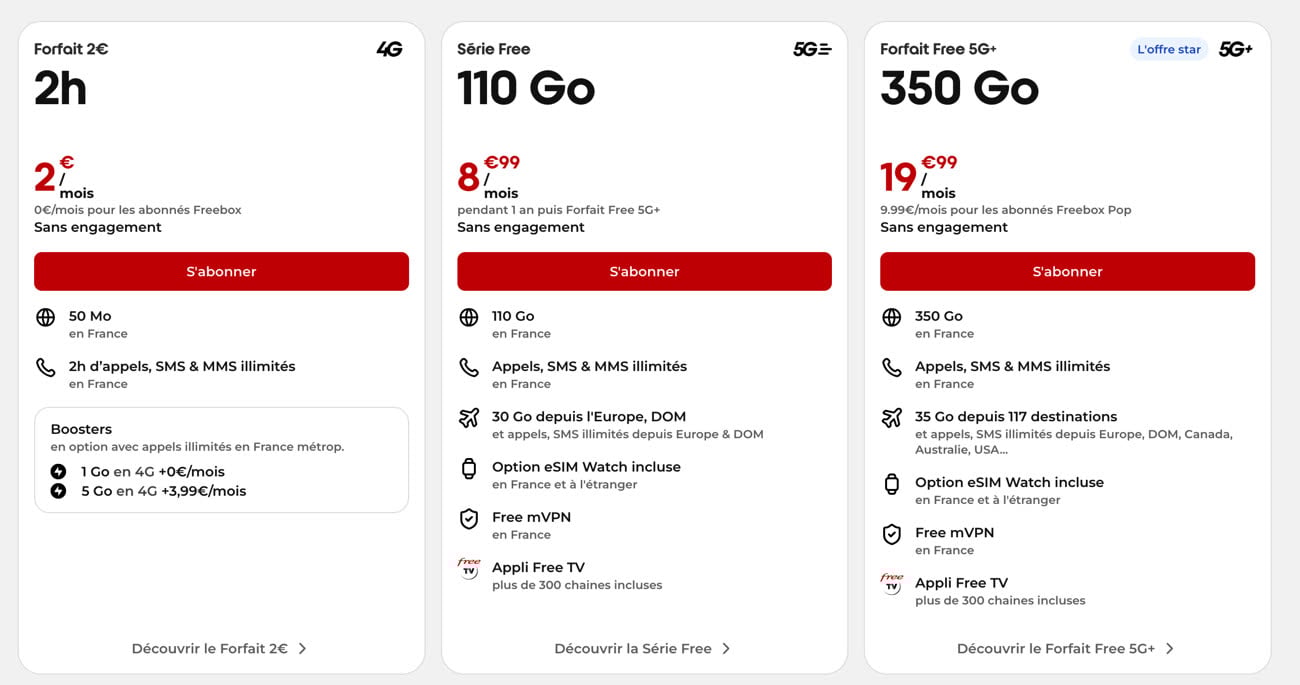1300x685 pixels.
Task: Click the smartwatch icon in Série Free card
Action: 469,468
